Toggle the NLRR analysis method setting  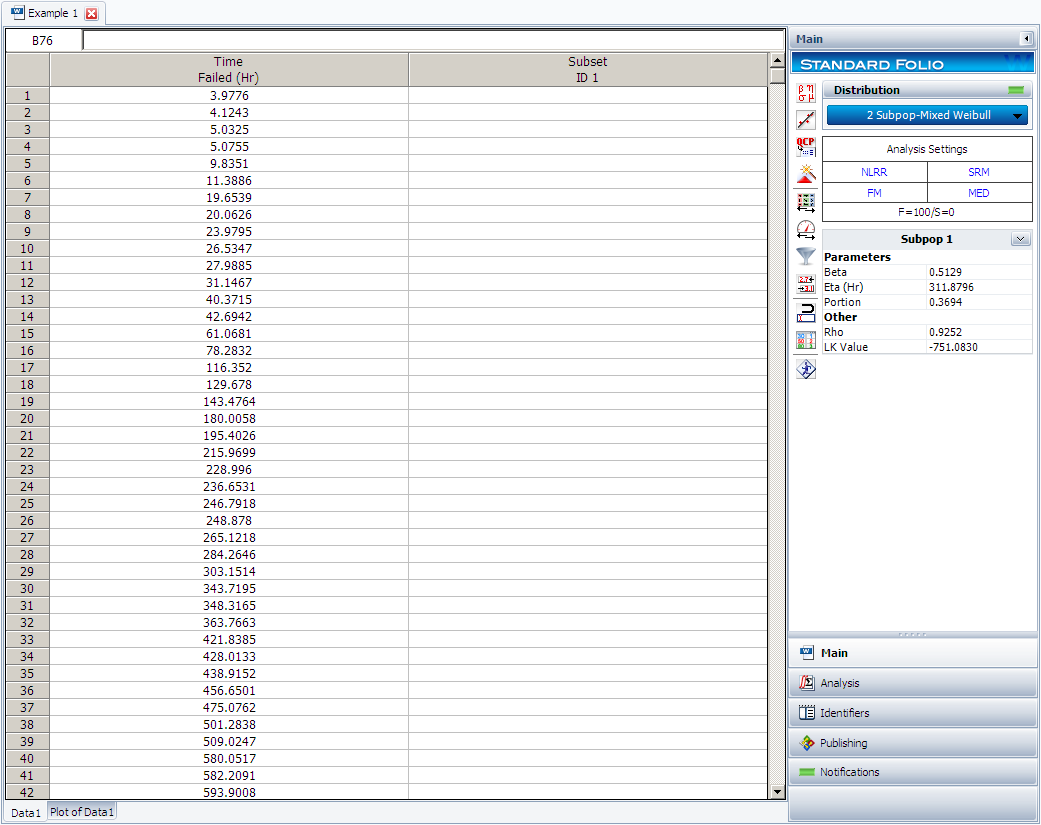coord(874,172)
